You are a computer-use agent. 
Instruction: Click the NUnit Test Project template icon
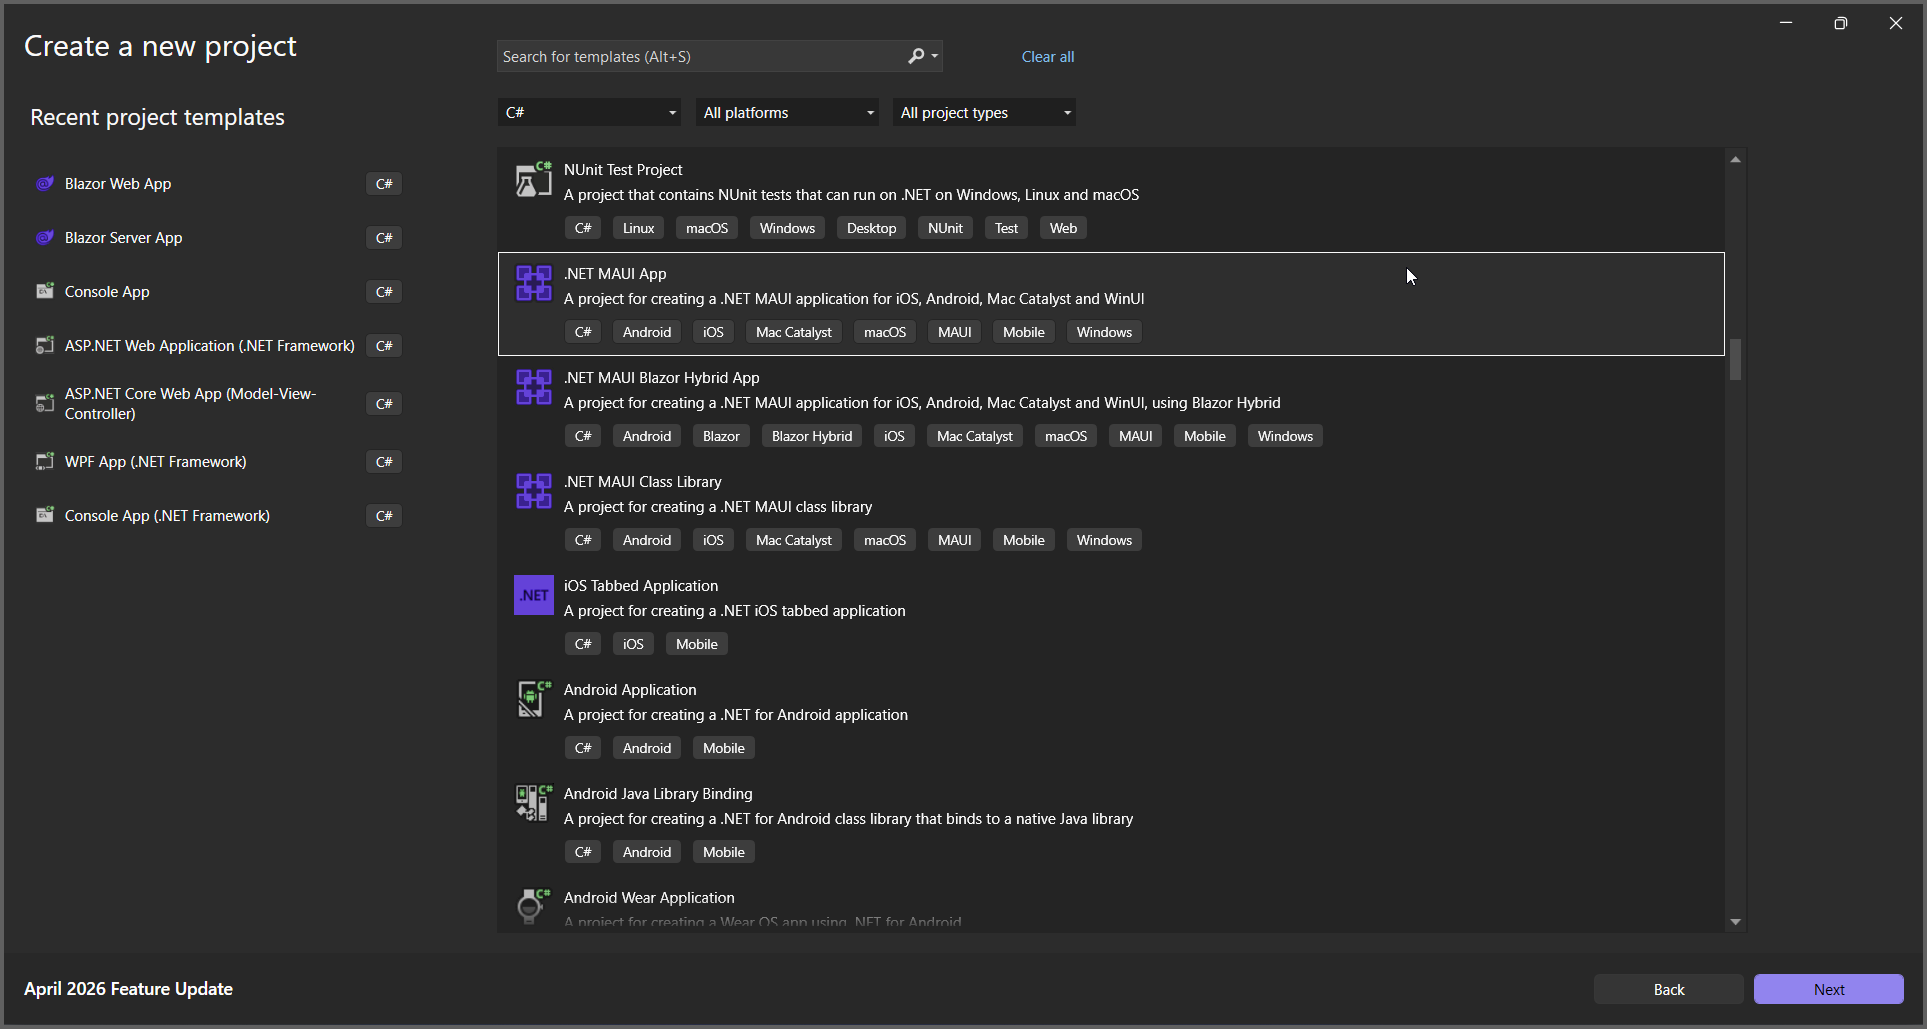click(533, 180)
